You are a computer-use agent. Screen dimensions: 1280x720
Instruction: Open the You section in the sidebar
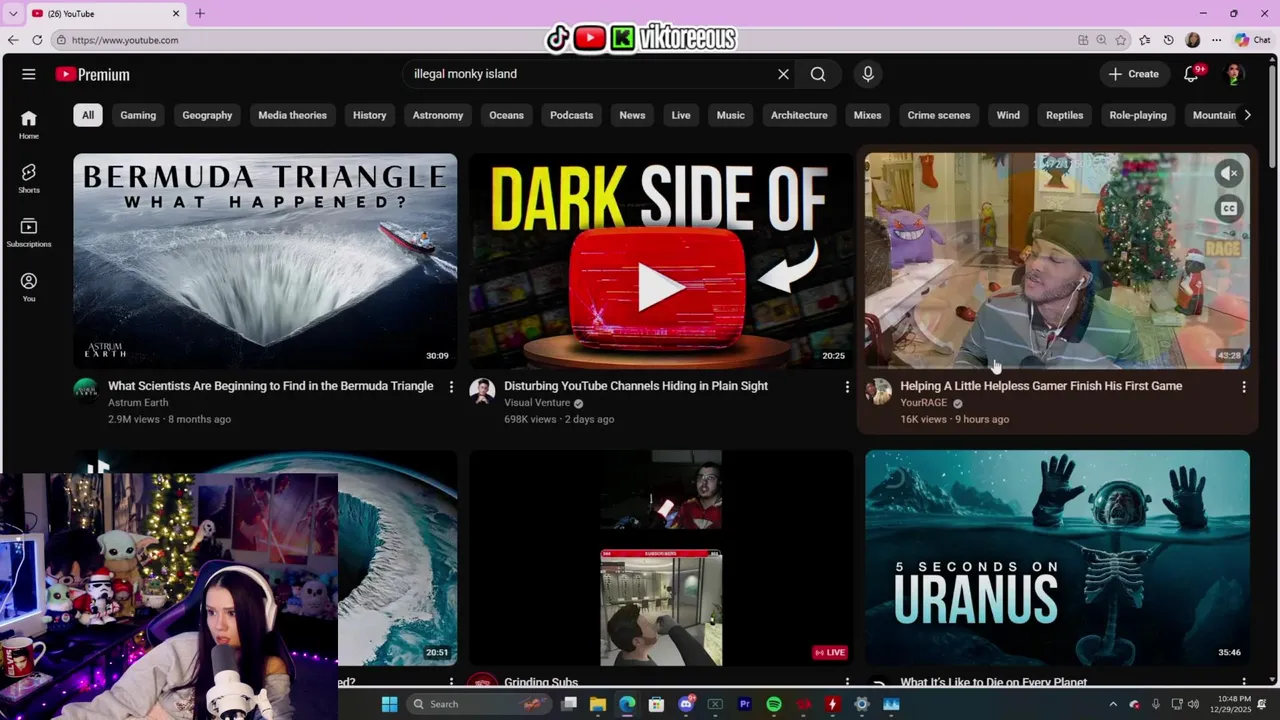29,288
